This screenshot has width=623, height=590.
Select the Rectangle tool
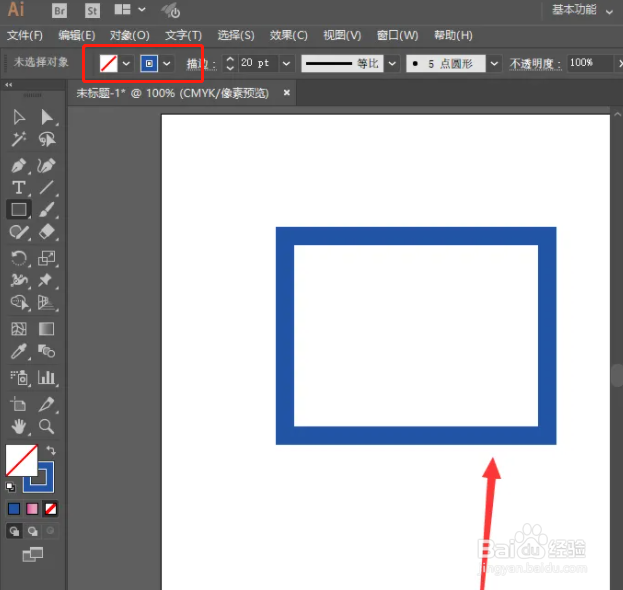click(x=19, y=209)
